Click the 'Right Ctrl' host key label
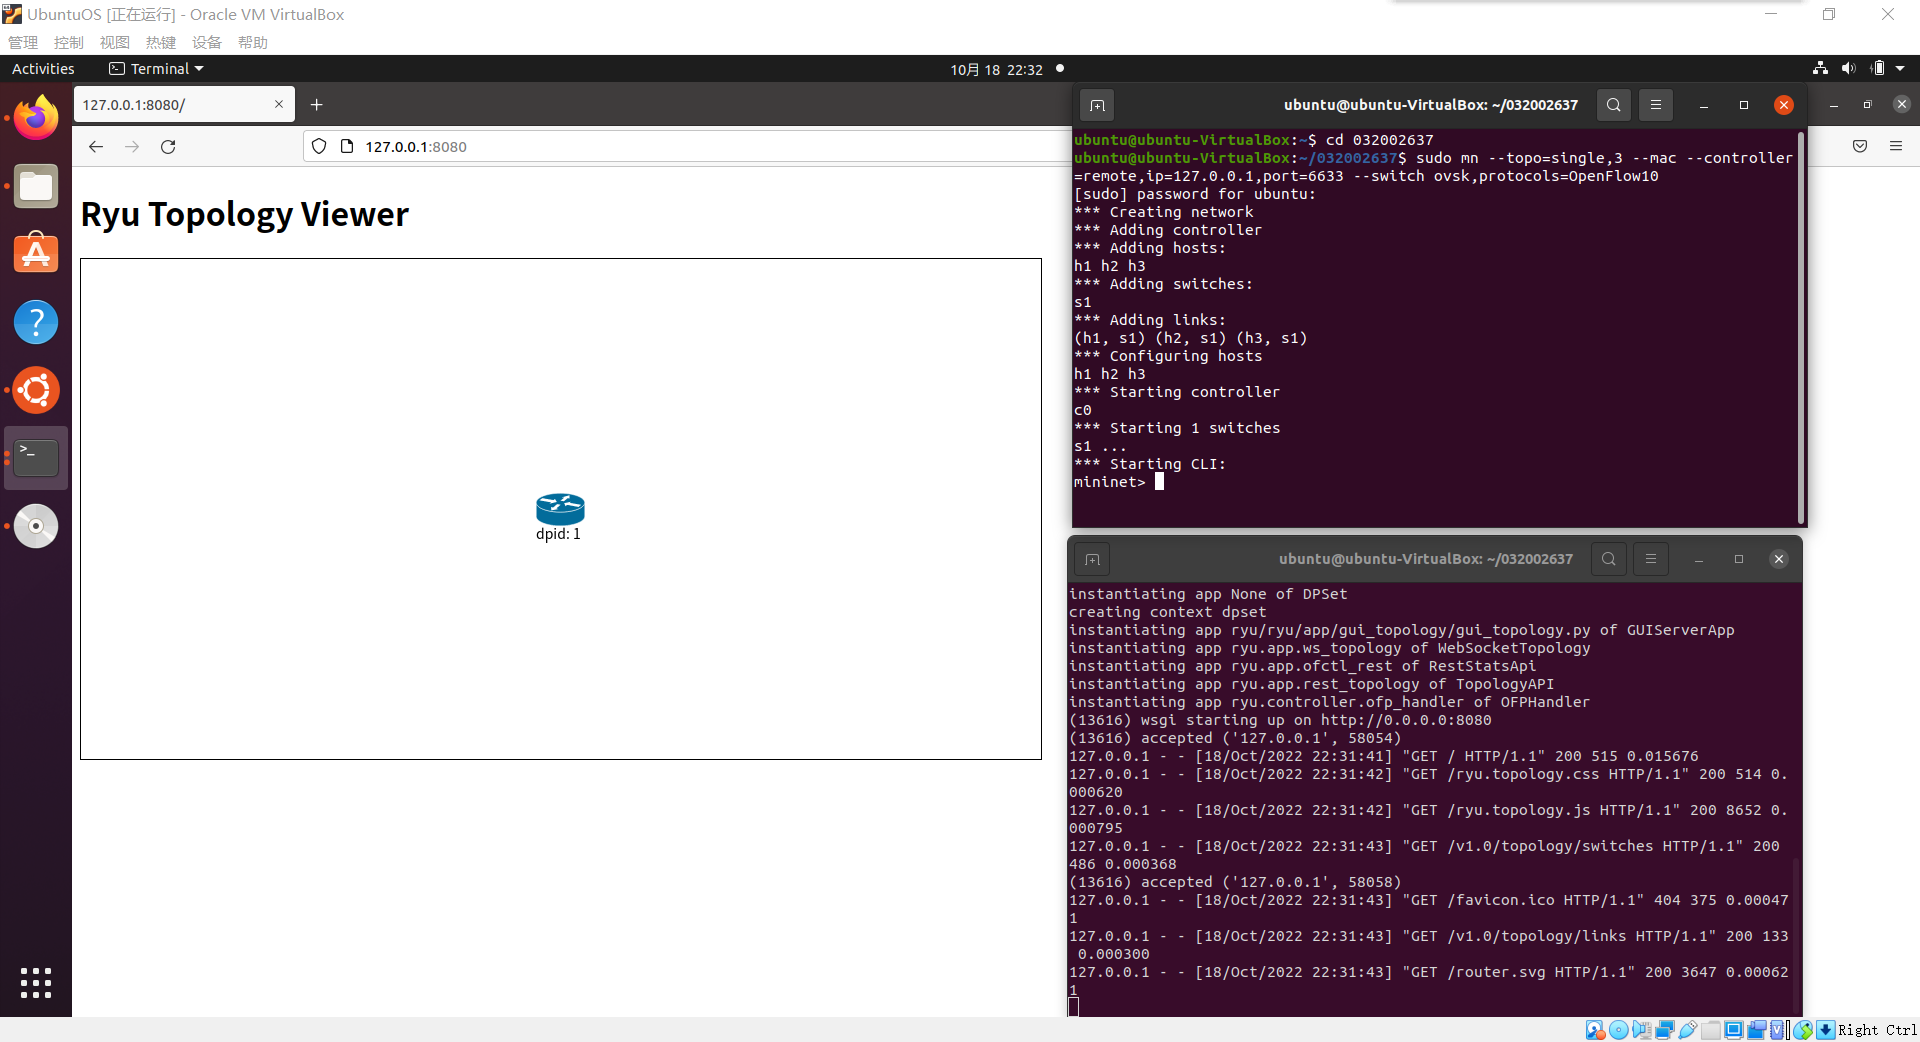 pyautogui.click(x=1878, y=1030)
